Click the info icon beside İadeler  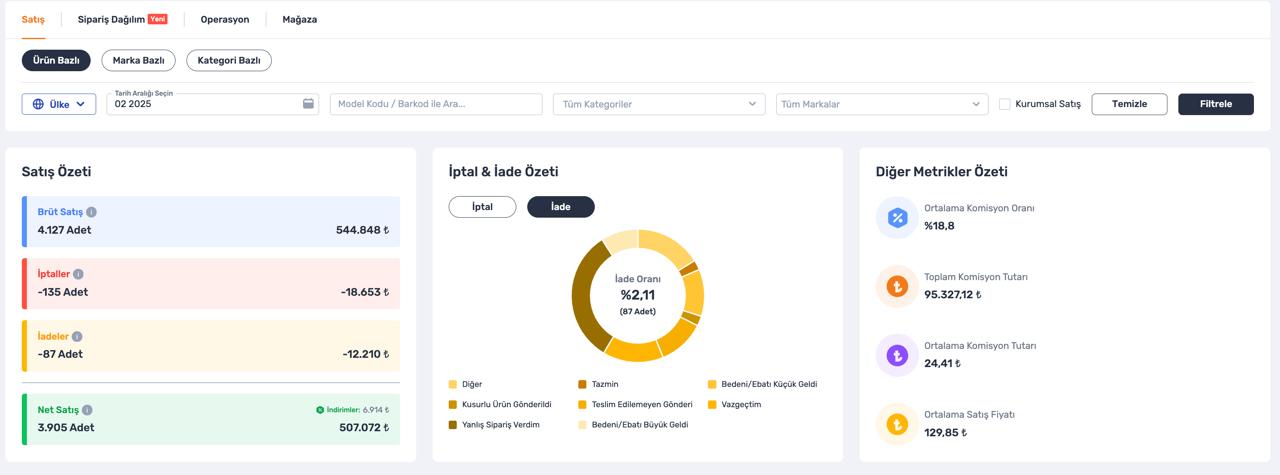click(x=77, y=337)
